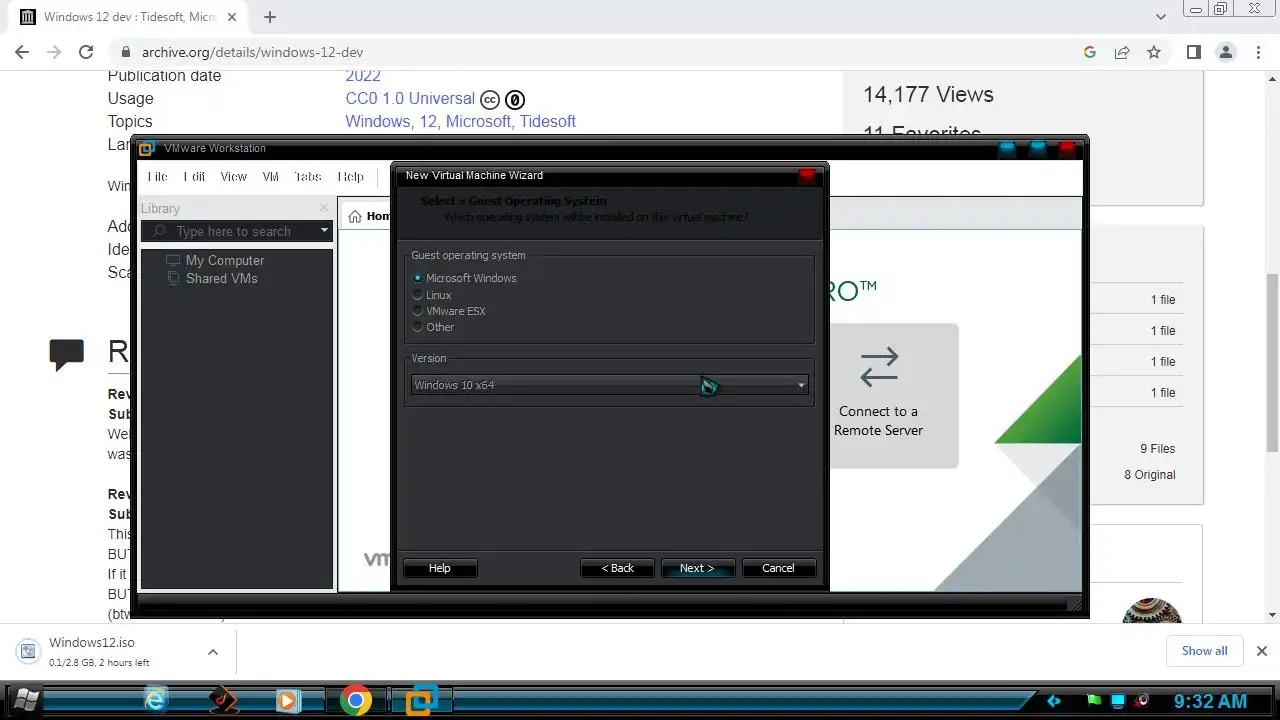Image resolution: width=1280 pixels, height=720 pixels.
Task: Open the Microsoft topic link
Action: click(478, 121)
